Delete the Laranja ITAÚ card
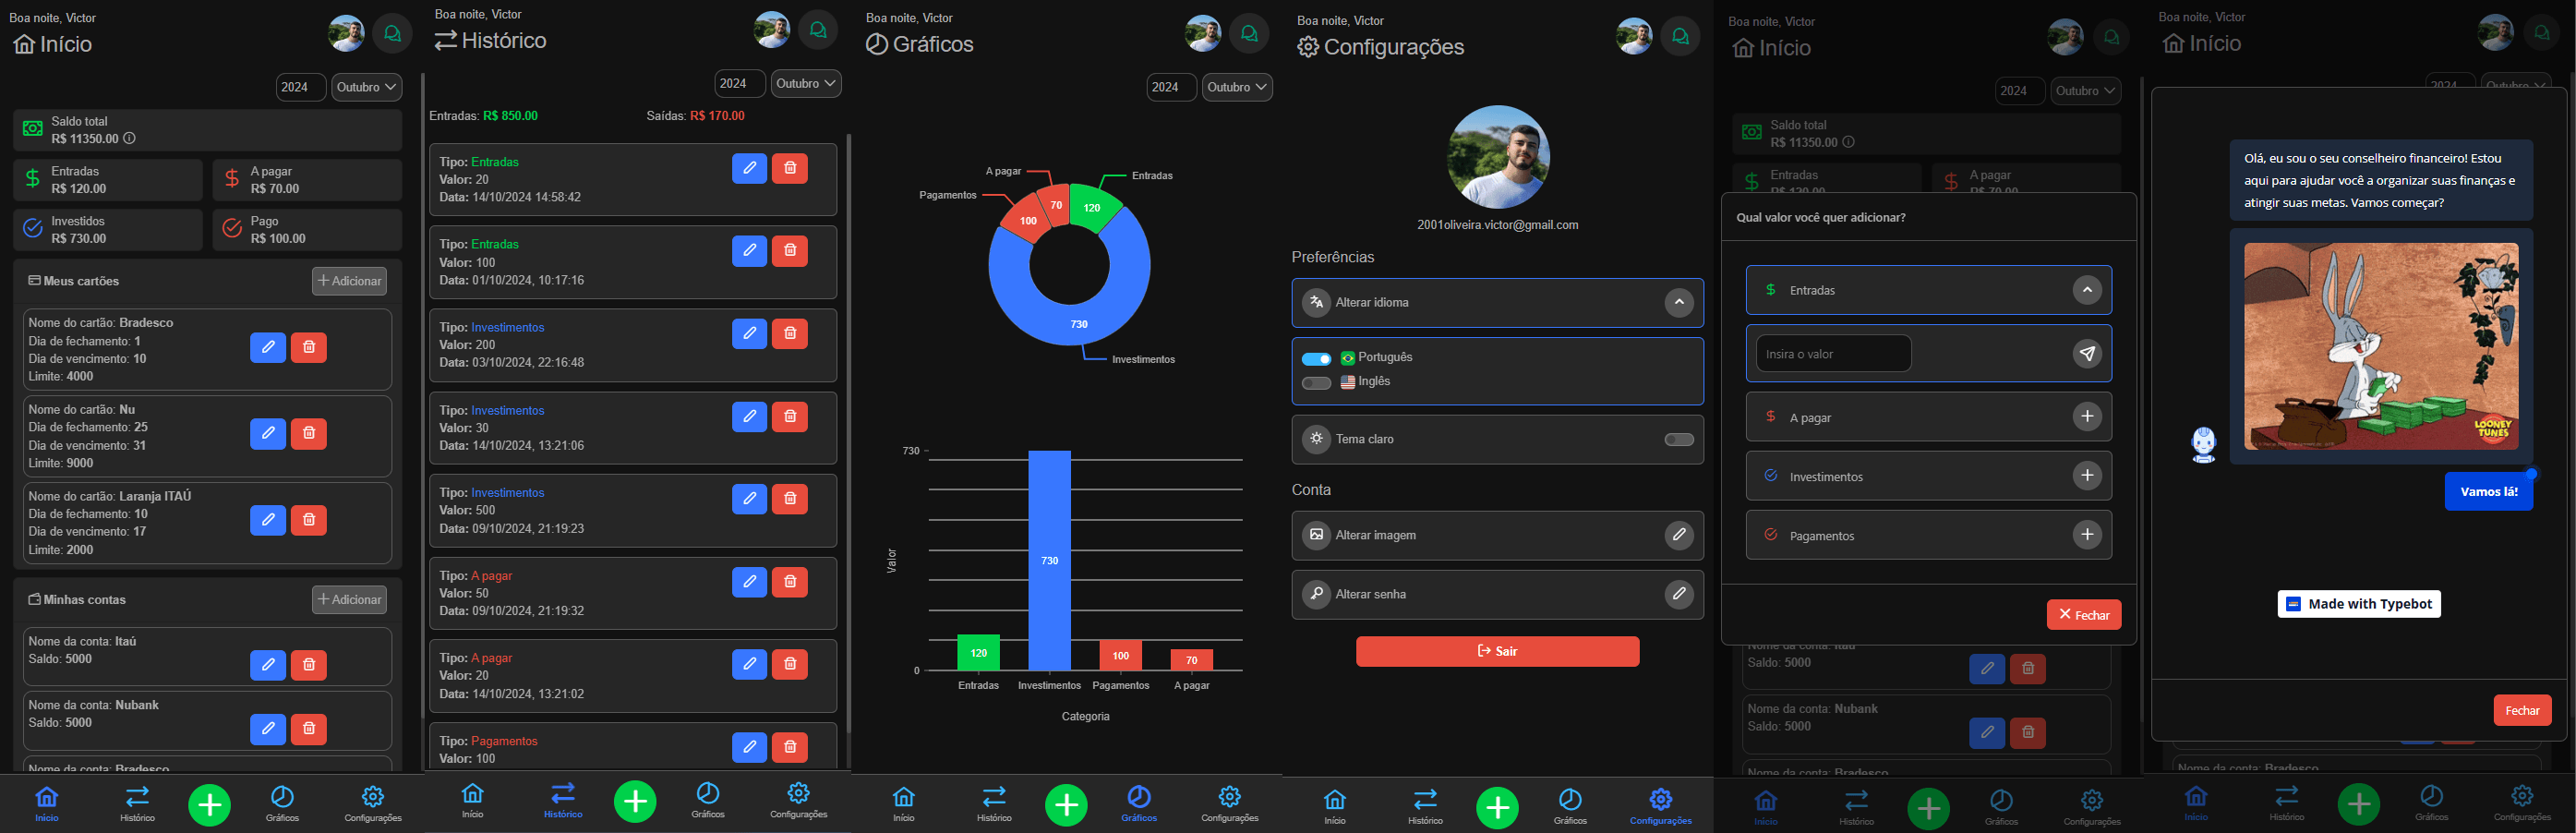2576x833 pixels. [x=309, y=520]
